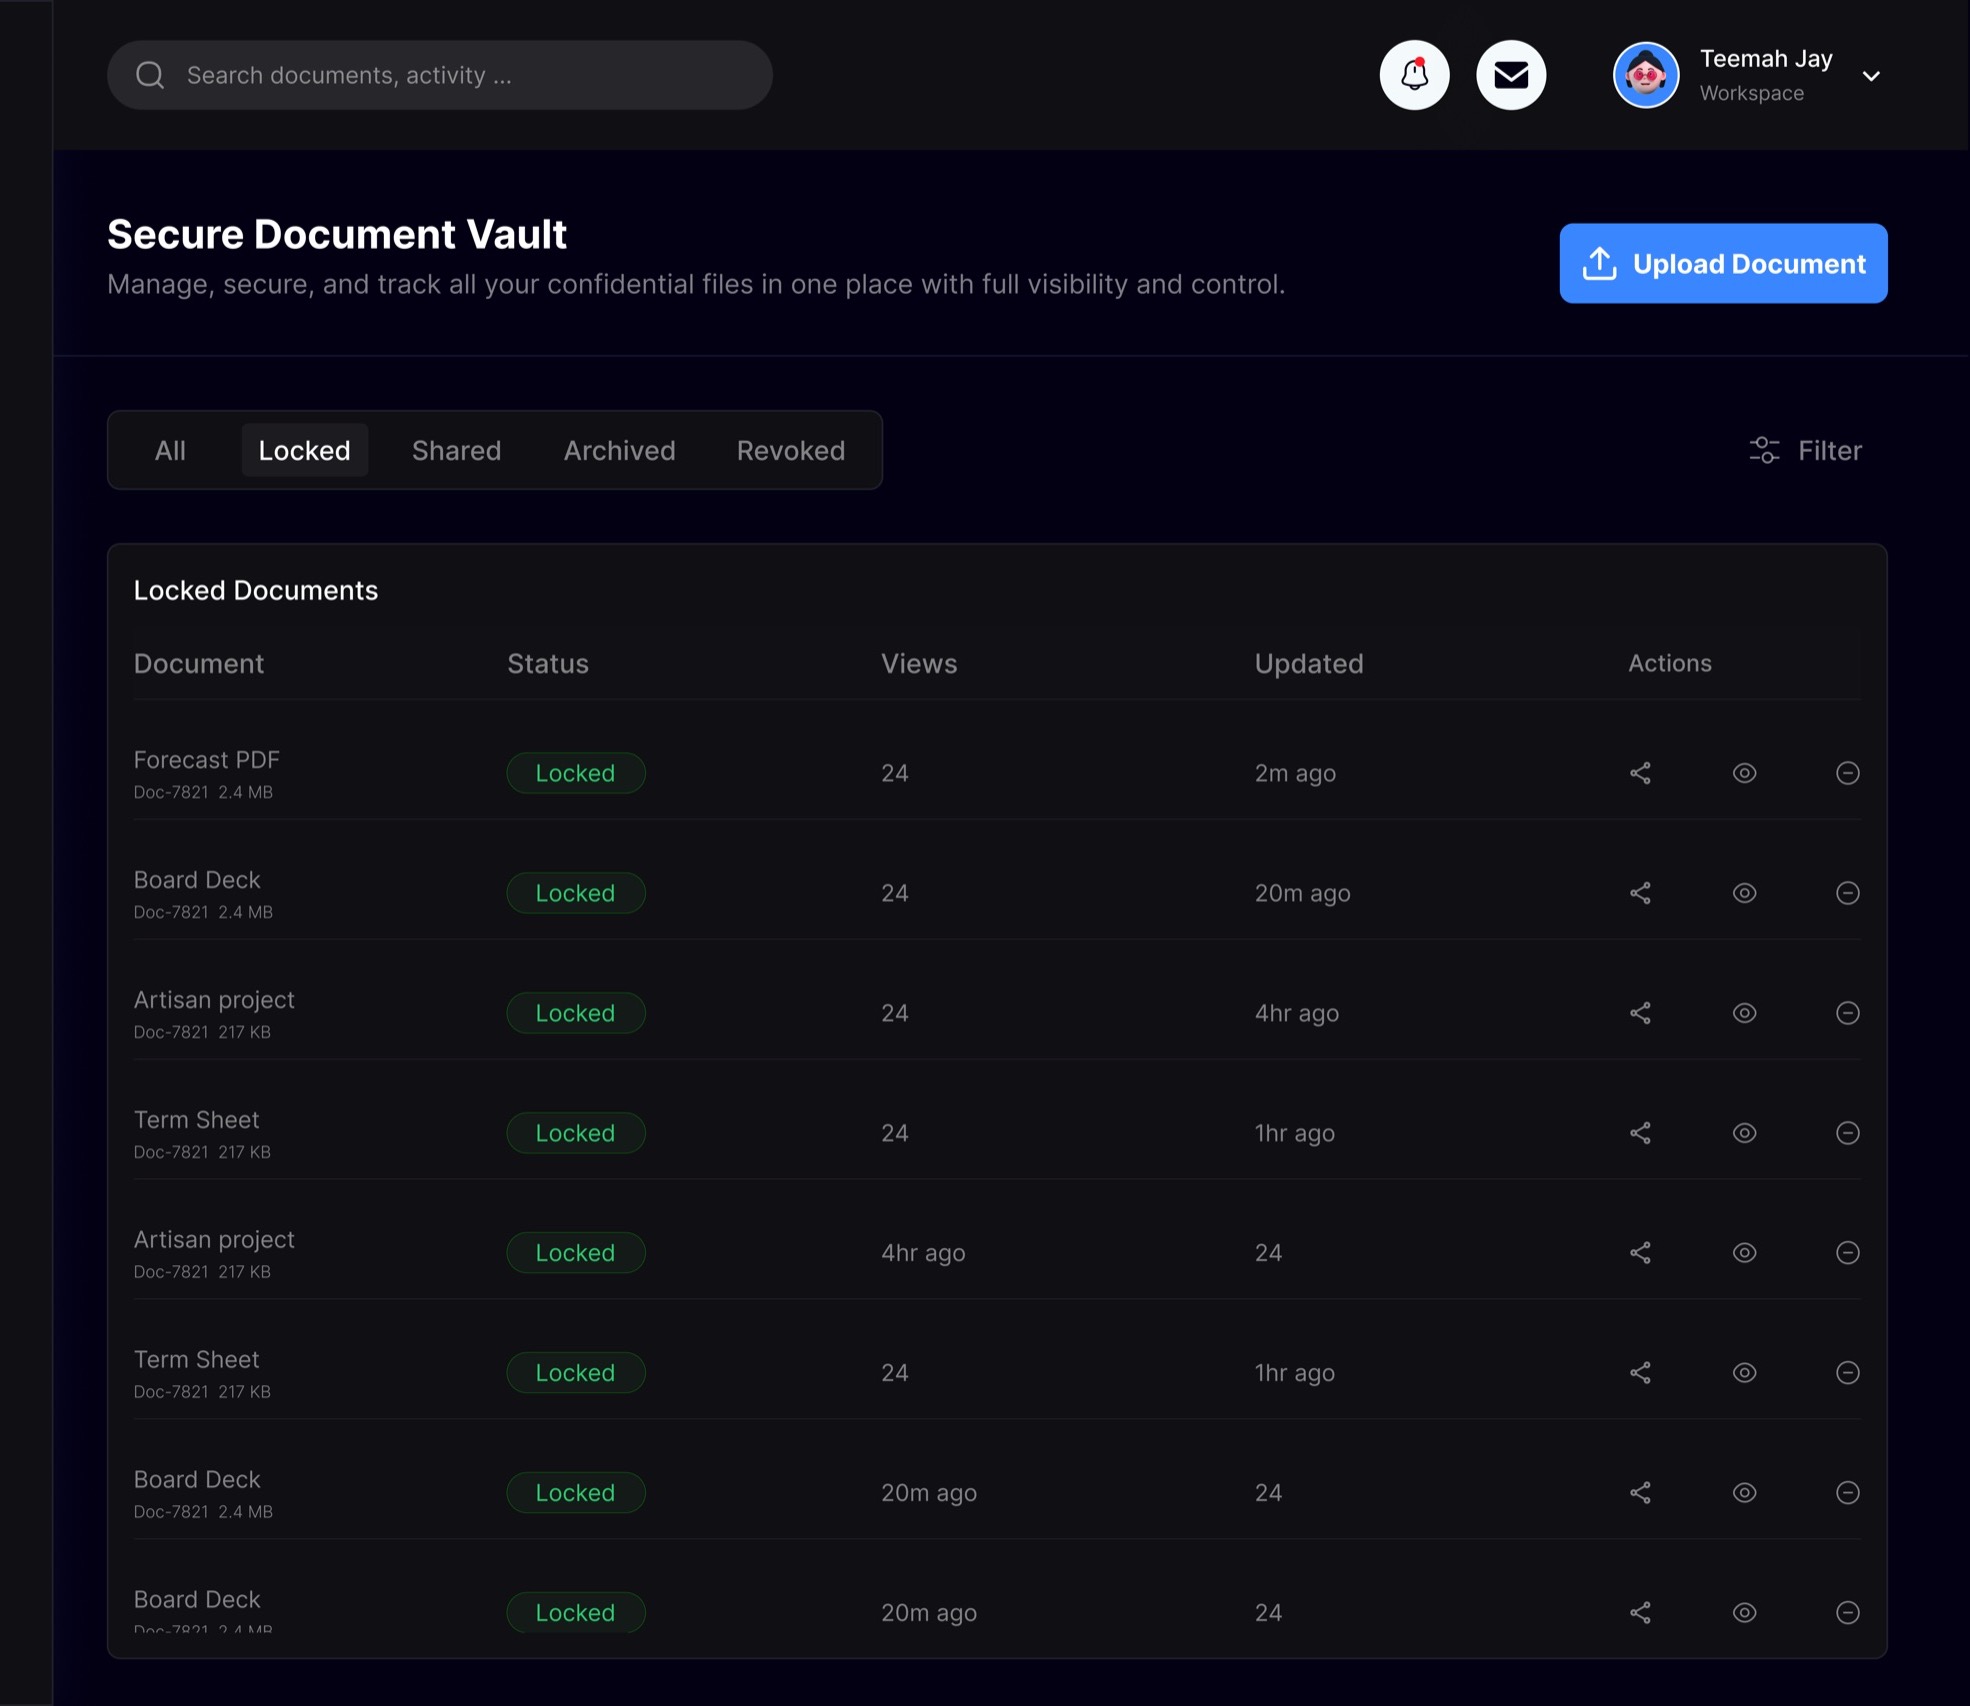Switch to the Shared tab
This screenshot has width=1970, height=1706.
[456, 450]
